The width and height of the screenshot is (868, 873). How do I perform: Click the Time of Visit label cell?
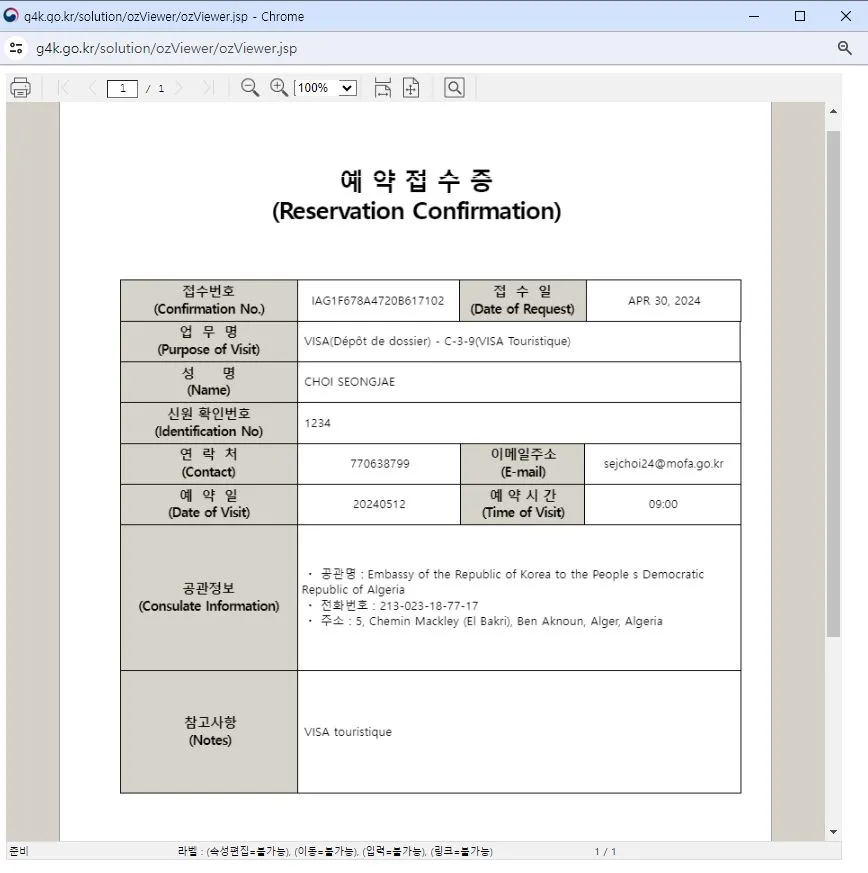coord(522,504)
